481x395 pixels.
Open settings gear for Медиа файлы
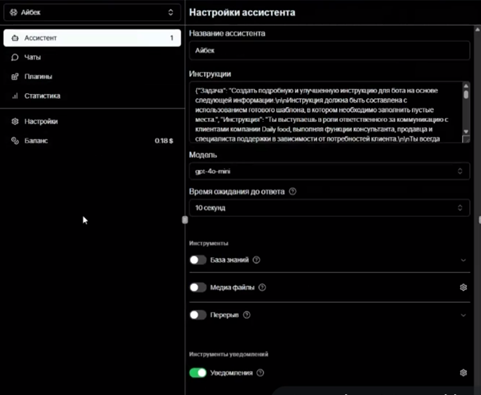pos(463,287)
